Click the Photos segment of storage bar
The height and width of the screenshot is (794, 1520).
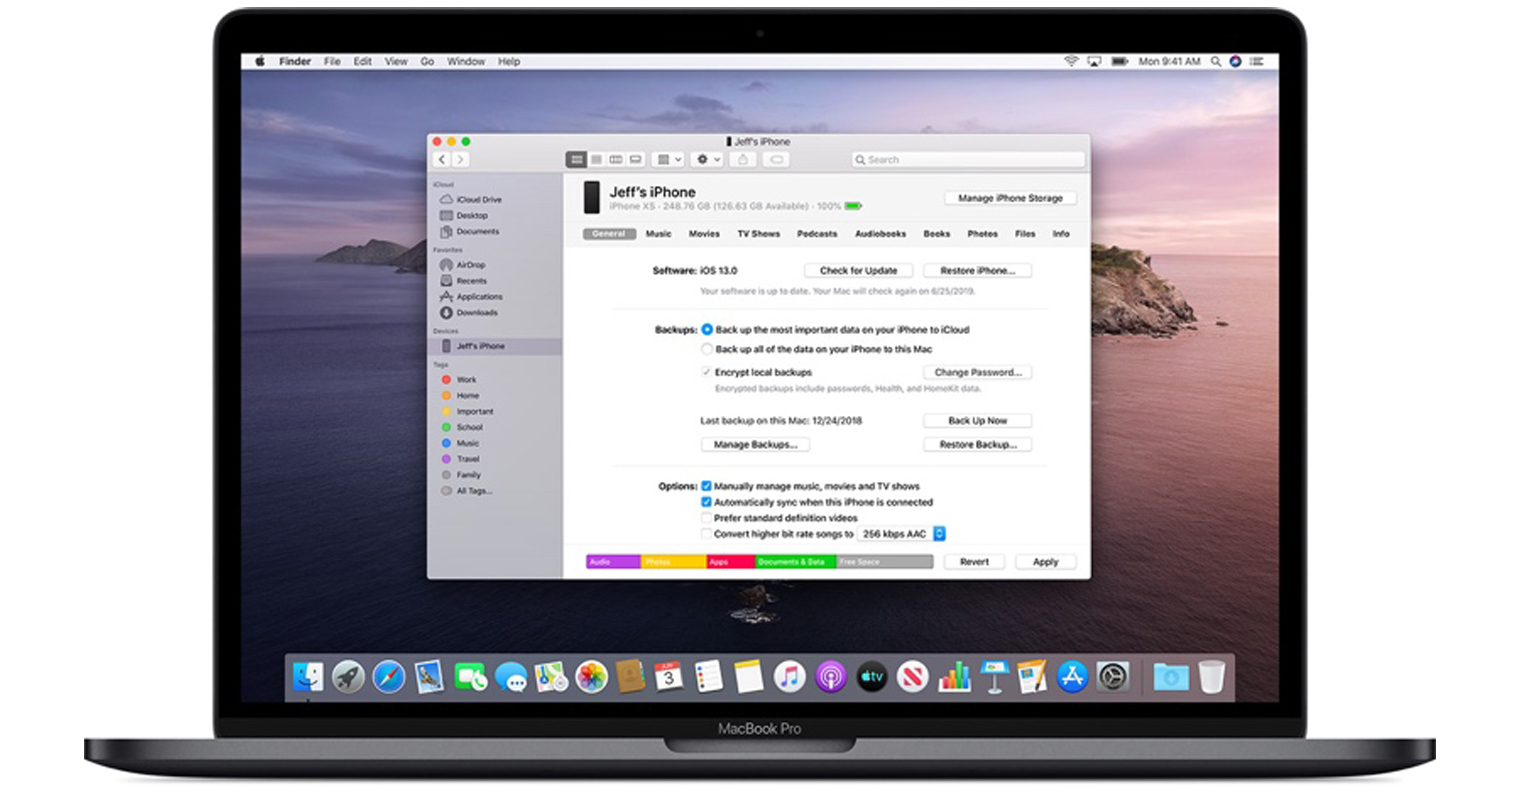[673, 562]
